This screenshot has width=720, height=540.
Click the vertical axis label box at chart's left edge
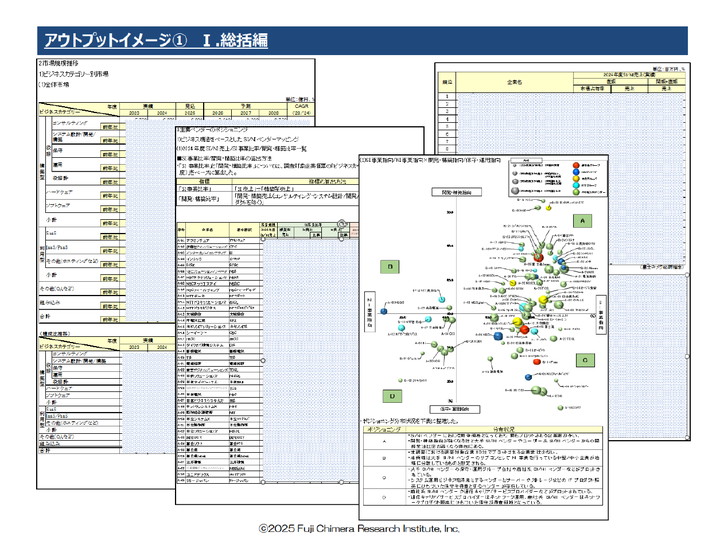point(370,312)
